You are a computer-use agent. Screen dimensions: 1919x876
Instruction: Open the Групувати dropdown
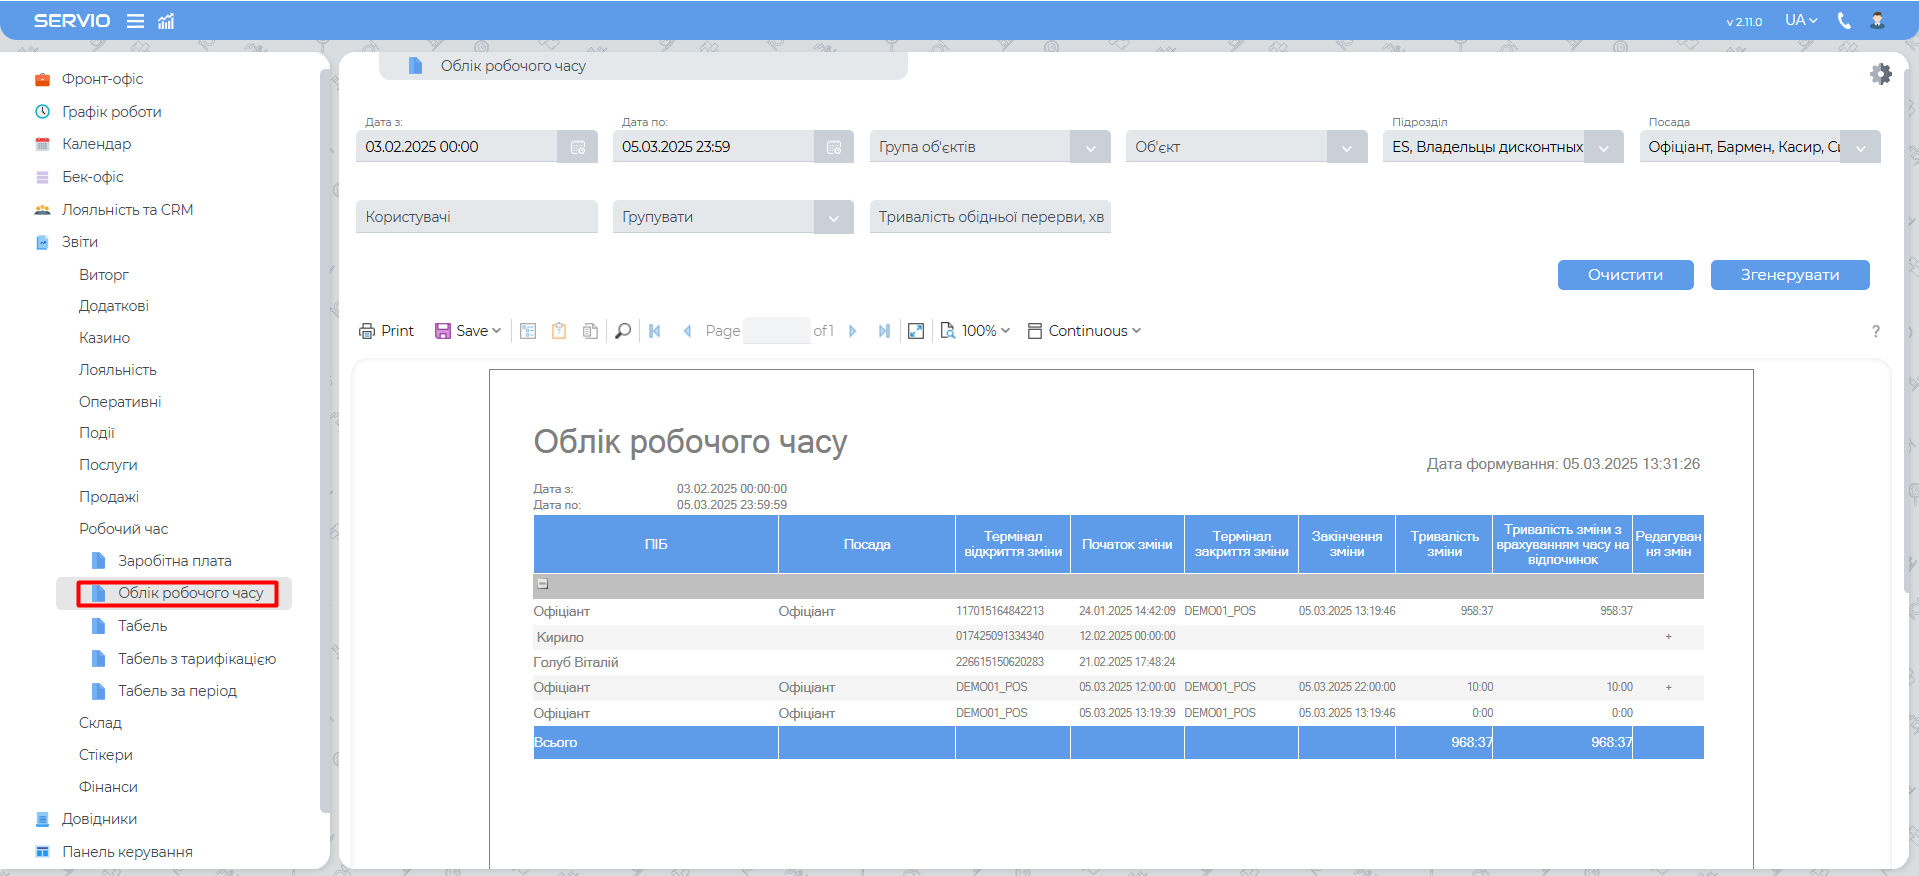[833, 217]
